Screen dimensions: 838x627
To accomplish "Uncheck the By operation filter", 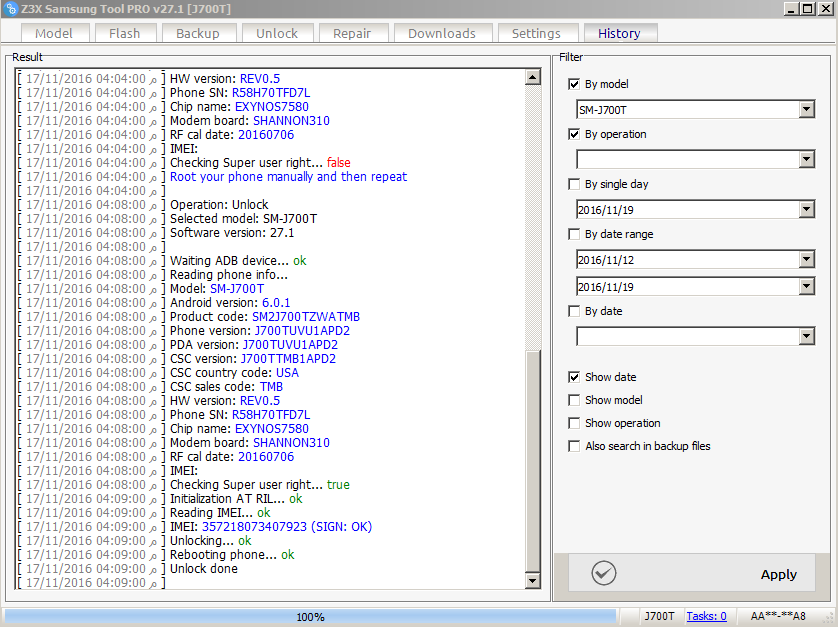I will tap(574, 134).
